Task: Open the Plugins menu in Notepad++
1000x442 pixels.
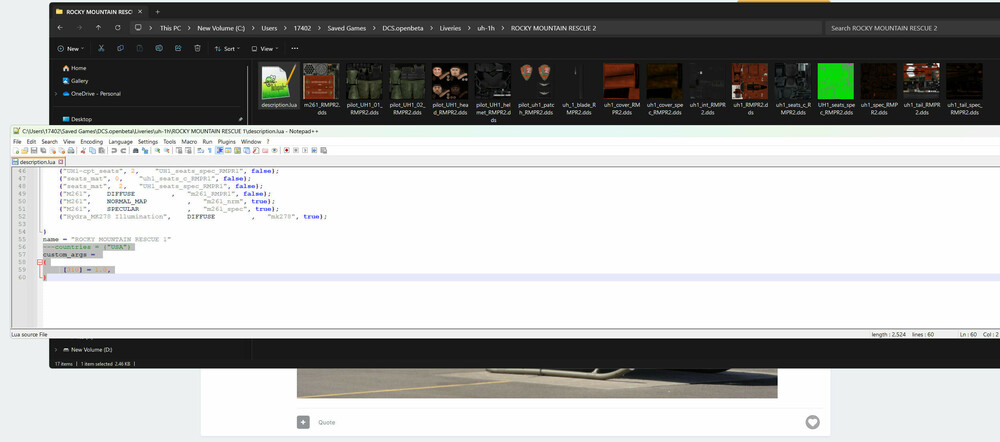Action: click(227, 142)
